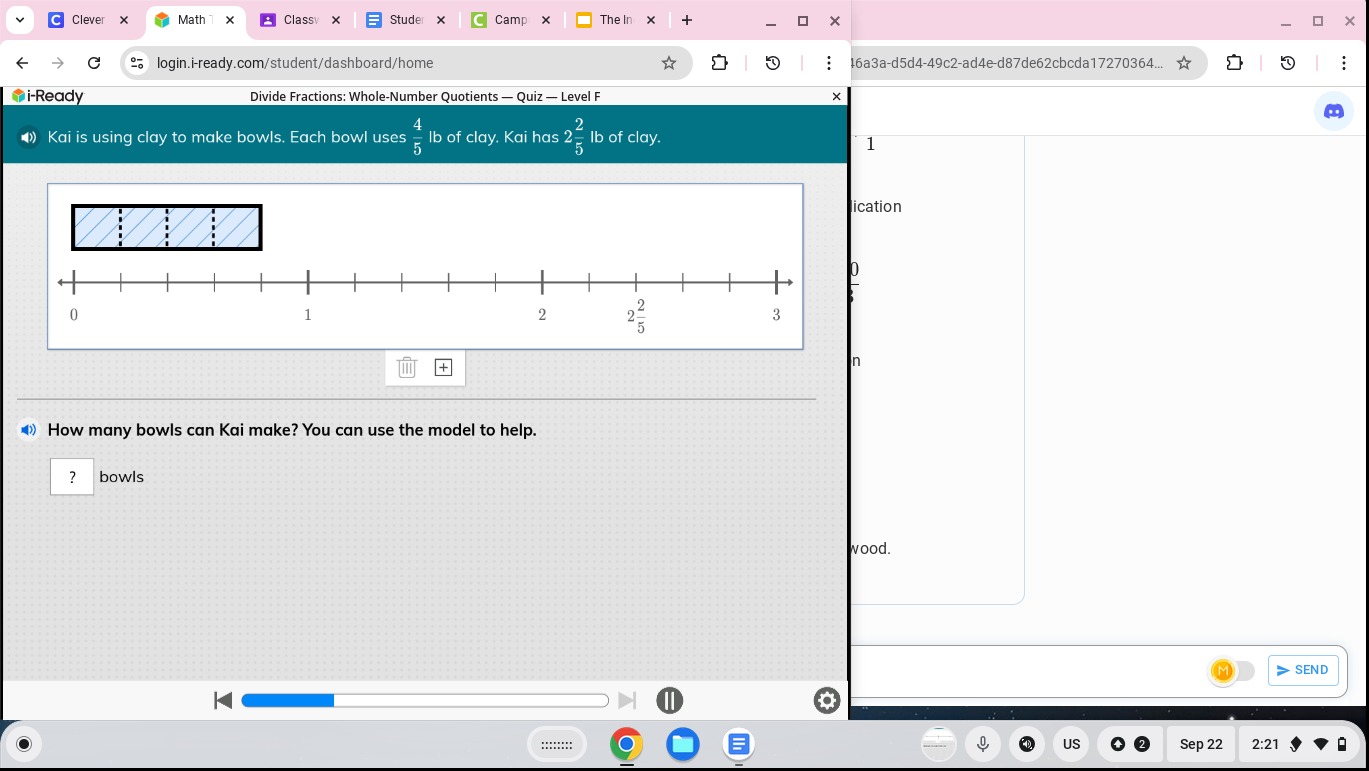Open the launcher button on the shelf
The width and height of the screenshot is (1369, 771).
click(24, 744)
